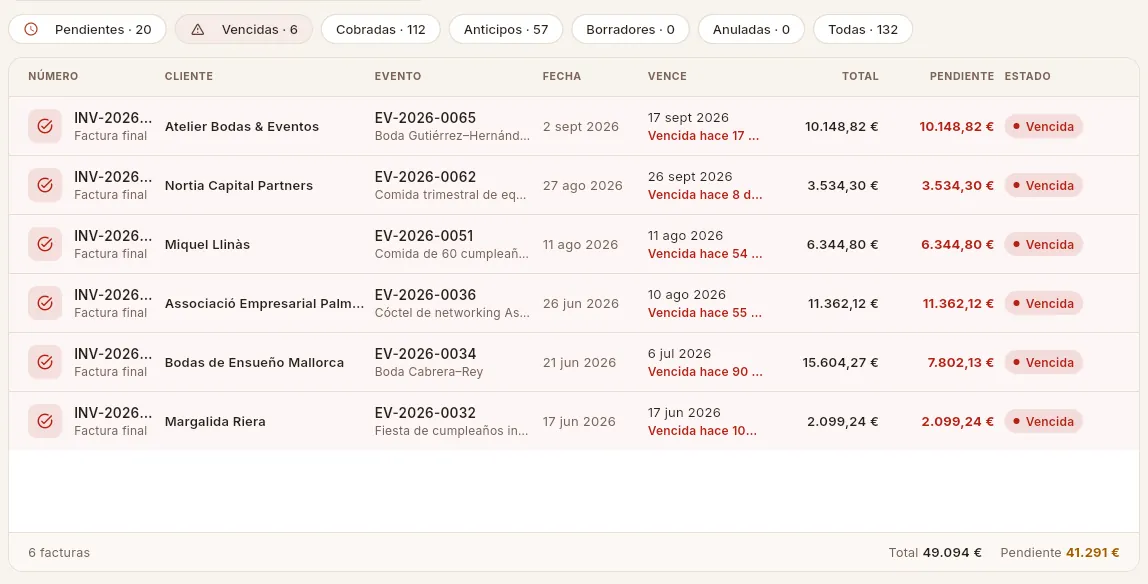Viewport: 1148px width, 584px height.
Task: Click invoice icon in Margalida Riera row
Action: point(45,422)
